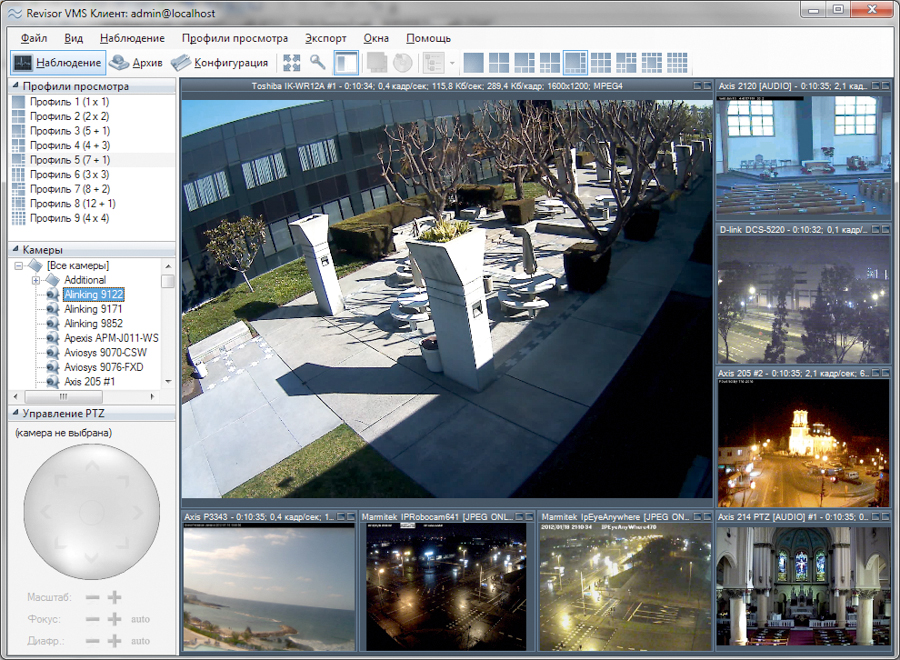Click camera tree horizontal scroll right arrow
Viewport: 900px width, 660px height.
[x=152, y=396]
